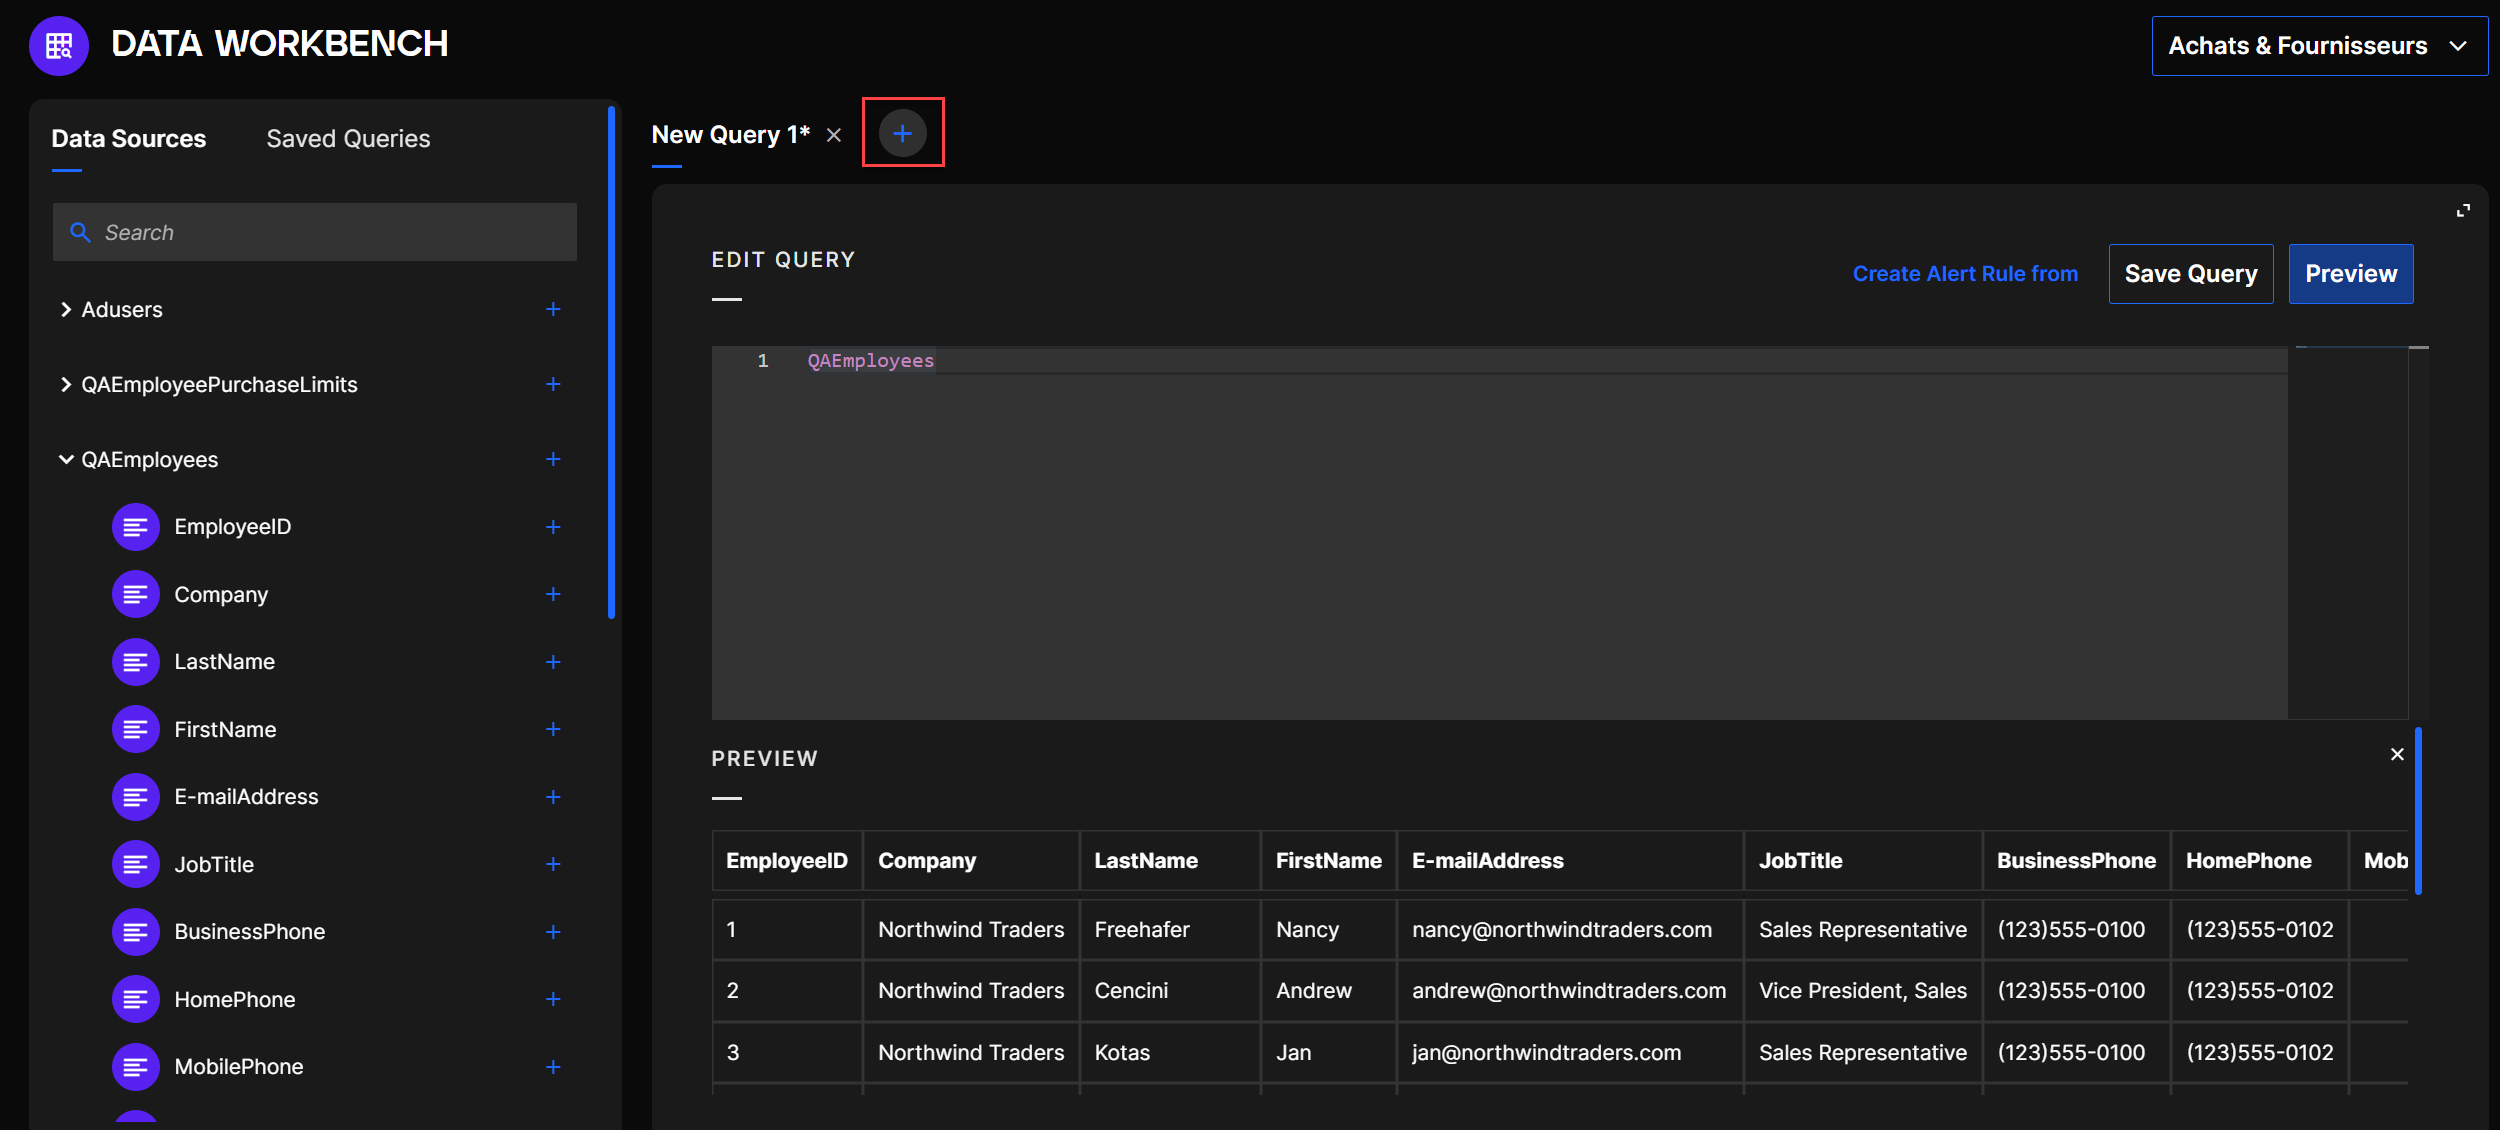Click the expand editor fullscreen icon

tap(2463, 210)
